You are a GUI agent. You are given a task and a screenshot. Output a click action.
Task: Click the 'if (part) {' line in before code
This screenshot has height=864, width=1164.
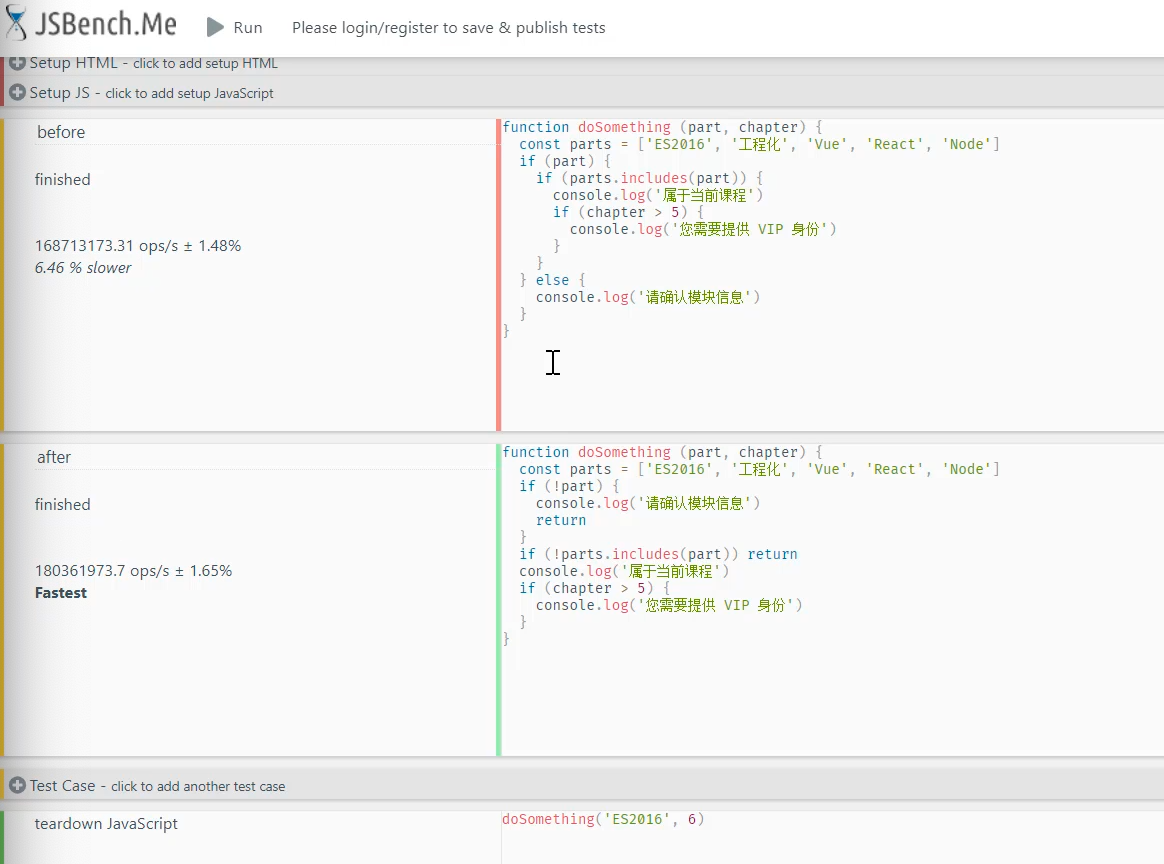pos(565,161)
